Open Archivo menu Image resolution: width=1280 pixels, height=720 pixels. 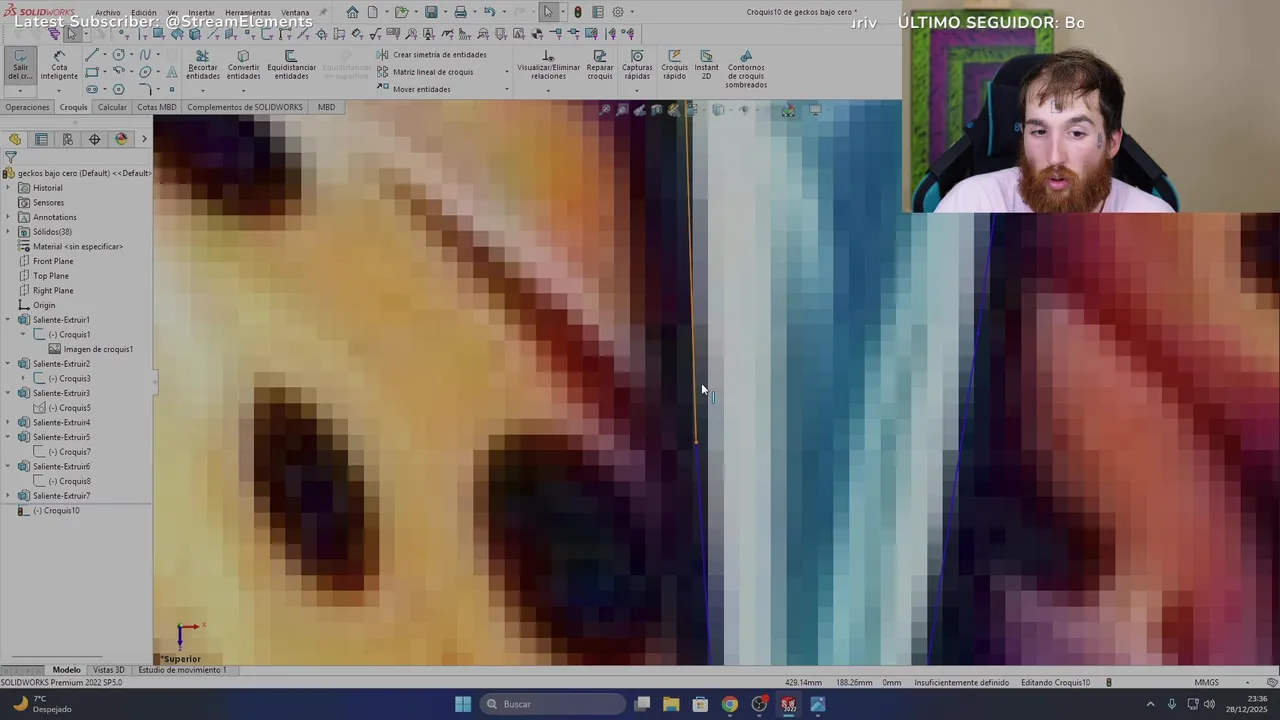point(108,13)
